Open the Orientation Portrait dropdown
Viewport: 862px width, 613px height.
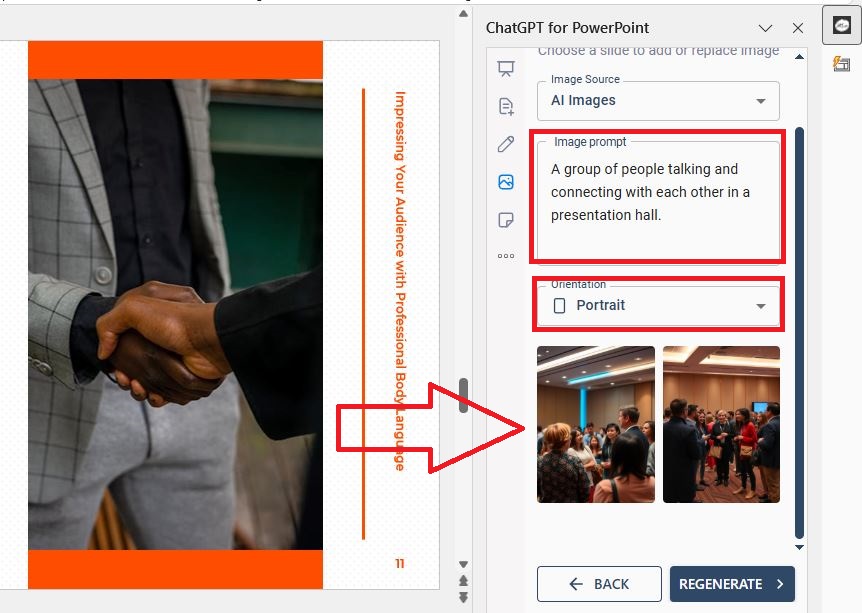658,305
